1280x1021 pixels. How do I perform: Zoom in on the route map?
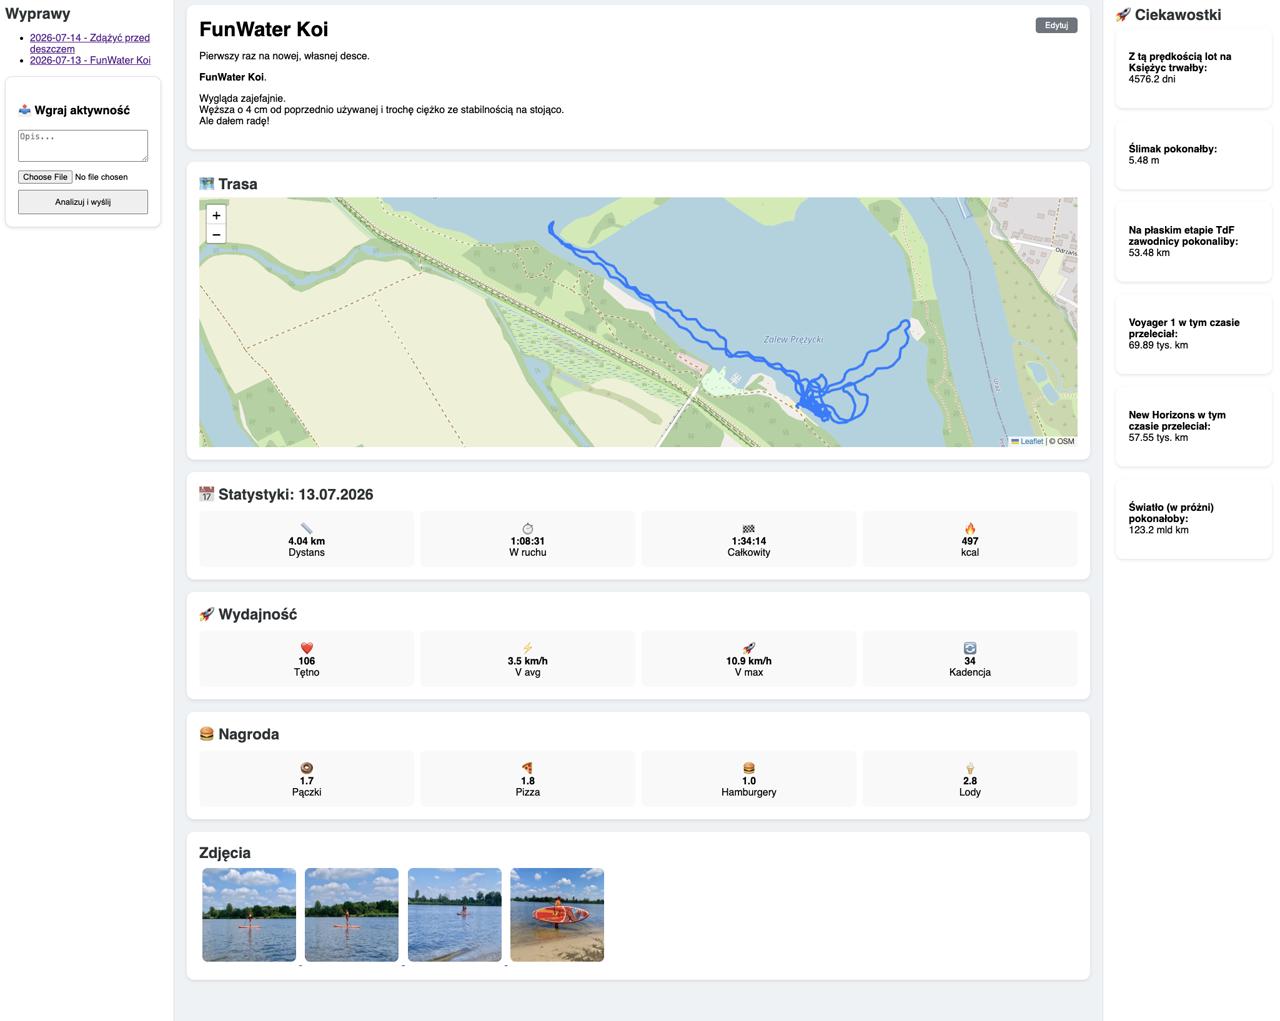[216, 215]
